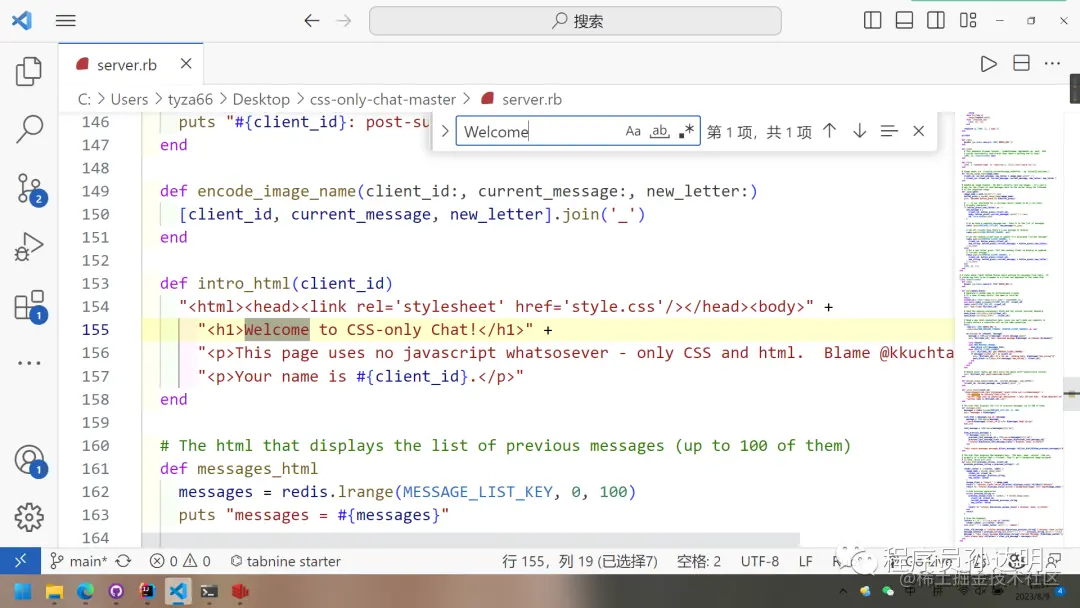Open the Accounts menu
Image resolution: width=1080 pixels, height=608 pixels.
[29, 460]
